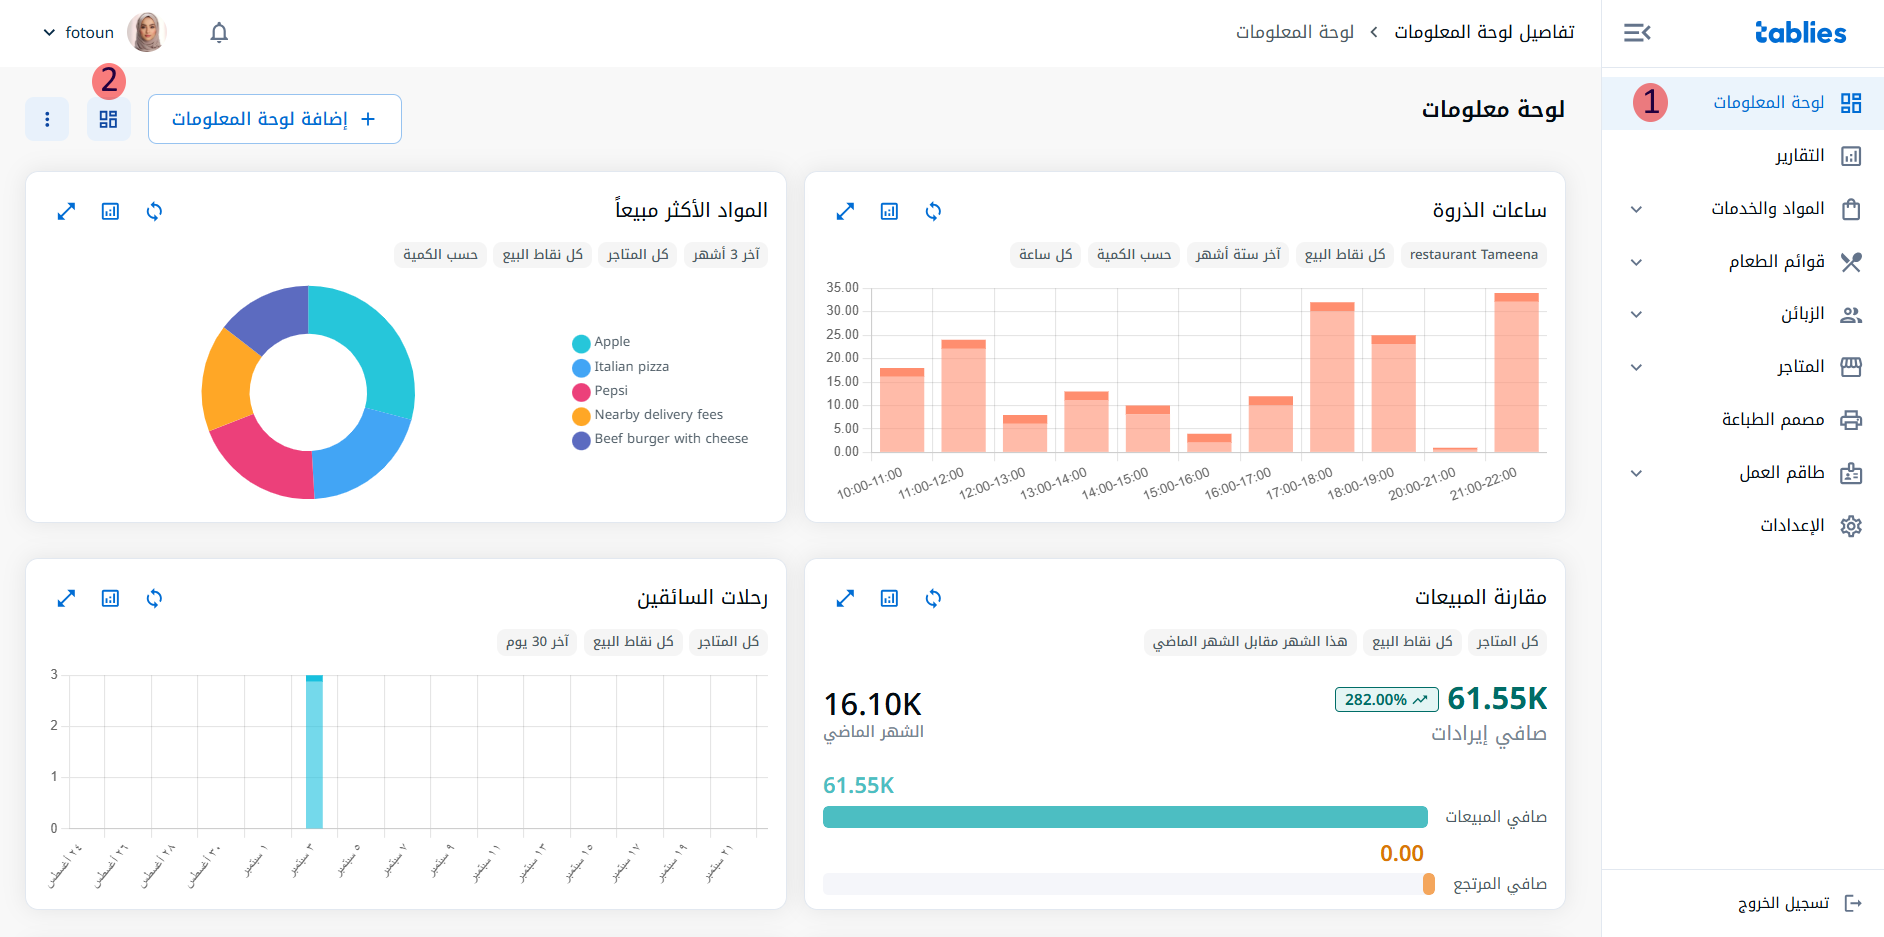Open الإعدادات in the sidebar
Image resolution: width=1884 pixels, height=937 pixels.
(x=1742, y=526)
